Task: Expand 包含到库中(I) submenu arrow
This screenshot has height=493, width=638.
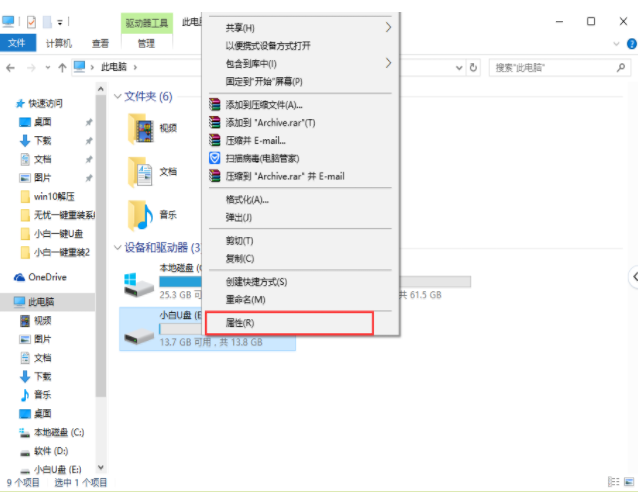Action: [x=388, y=63]
